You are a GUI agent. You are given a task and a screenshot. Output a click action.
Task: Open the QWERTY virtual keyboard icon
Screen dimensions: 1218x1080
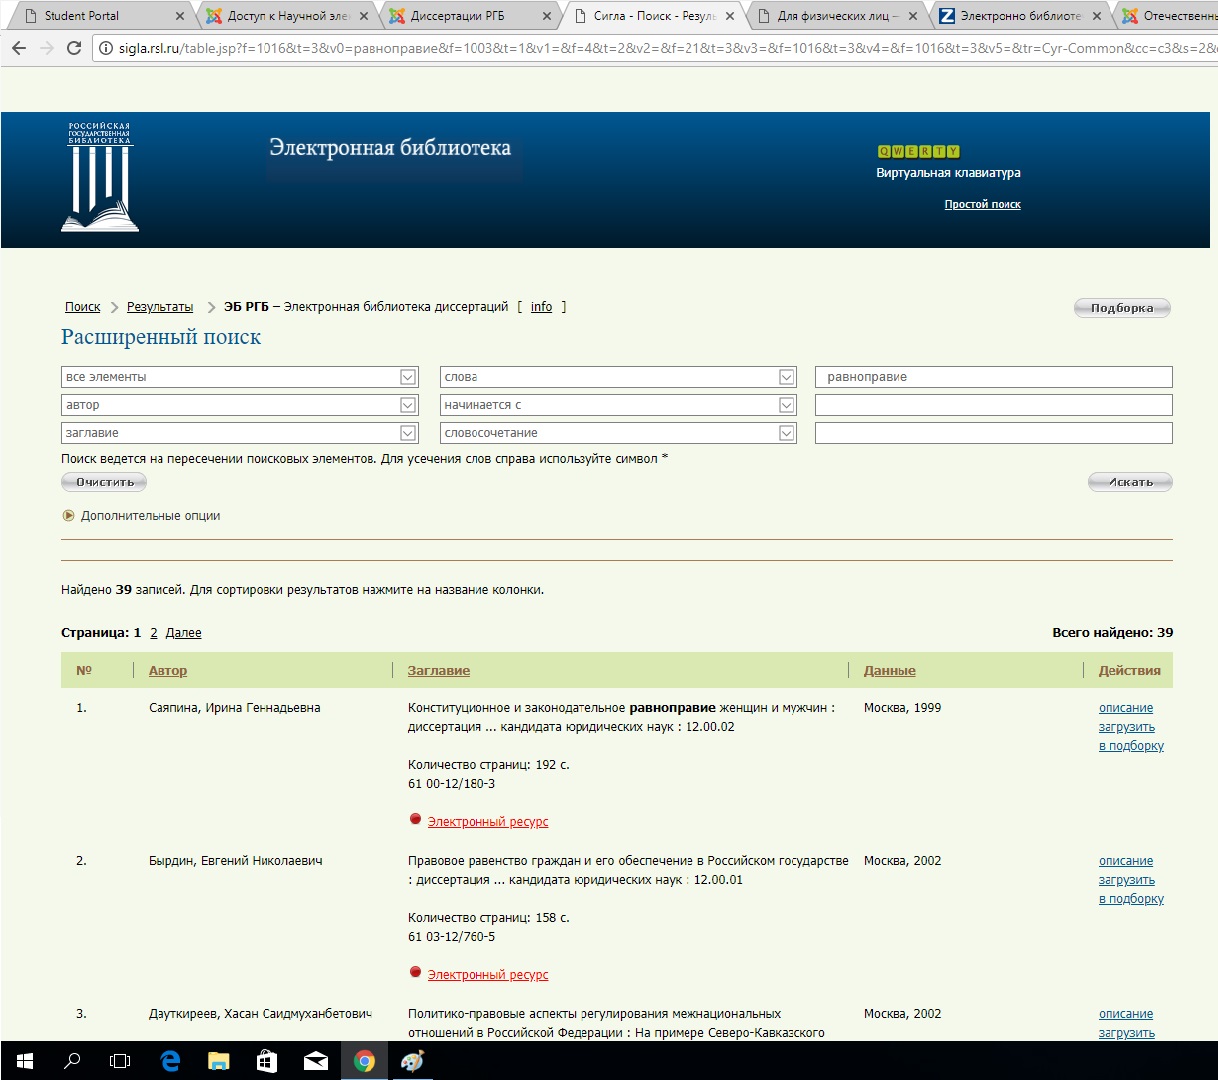point(918,152)
